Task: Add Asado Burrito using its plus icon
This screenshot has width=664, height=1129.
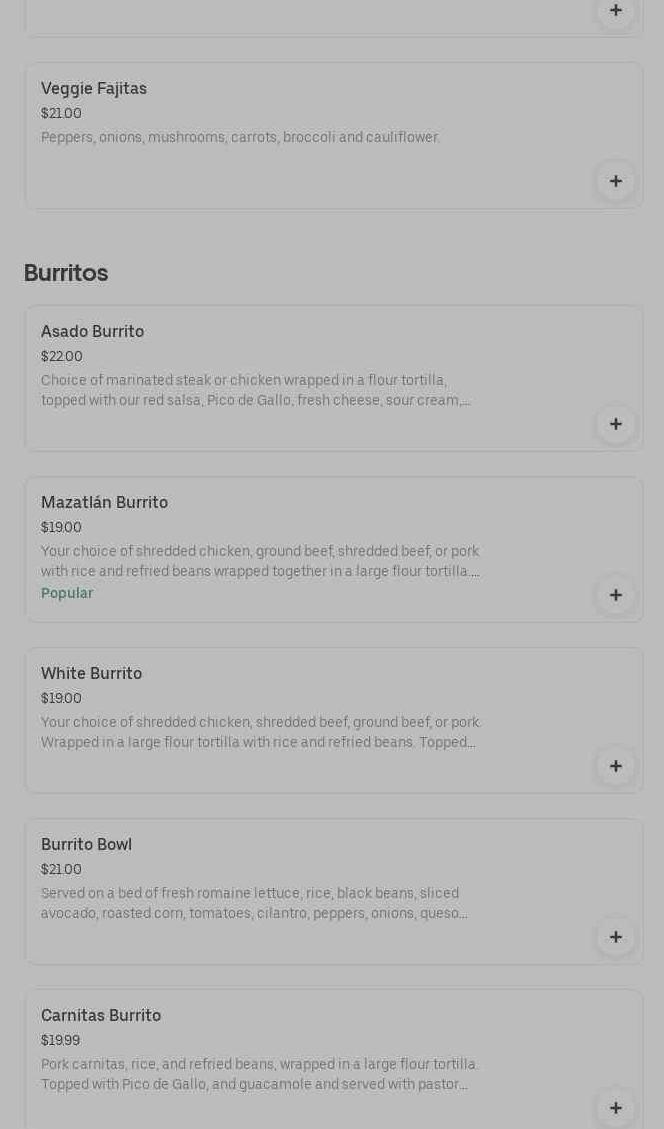Action: (x=616, y=424)
